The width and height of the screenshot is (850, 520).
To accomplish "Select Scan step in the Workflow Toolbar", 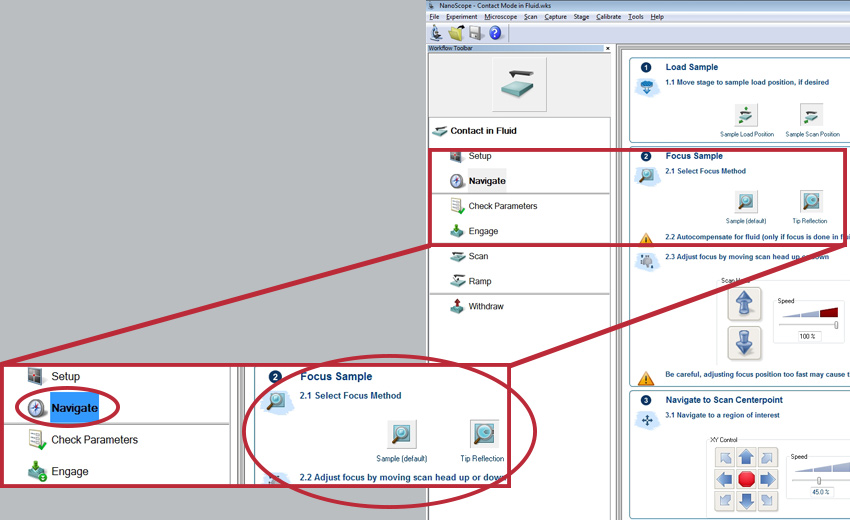I will coord(478,256).
